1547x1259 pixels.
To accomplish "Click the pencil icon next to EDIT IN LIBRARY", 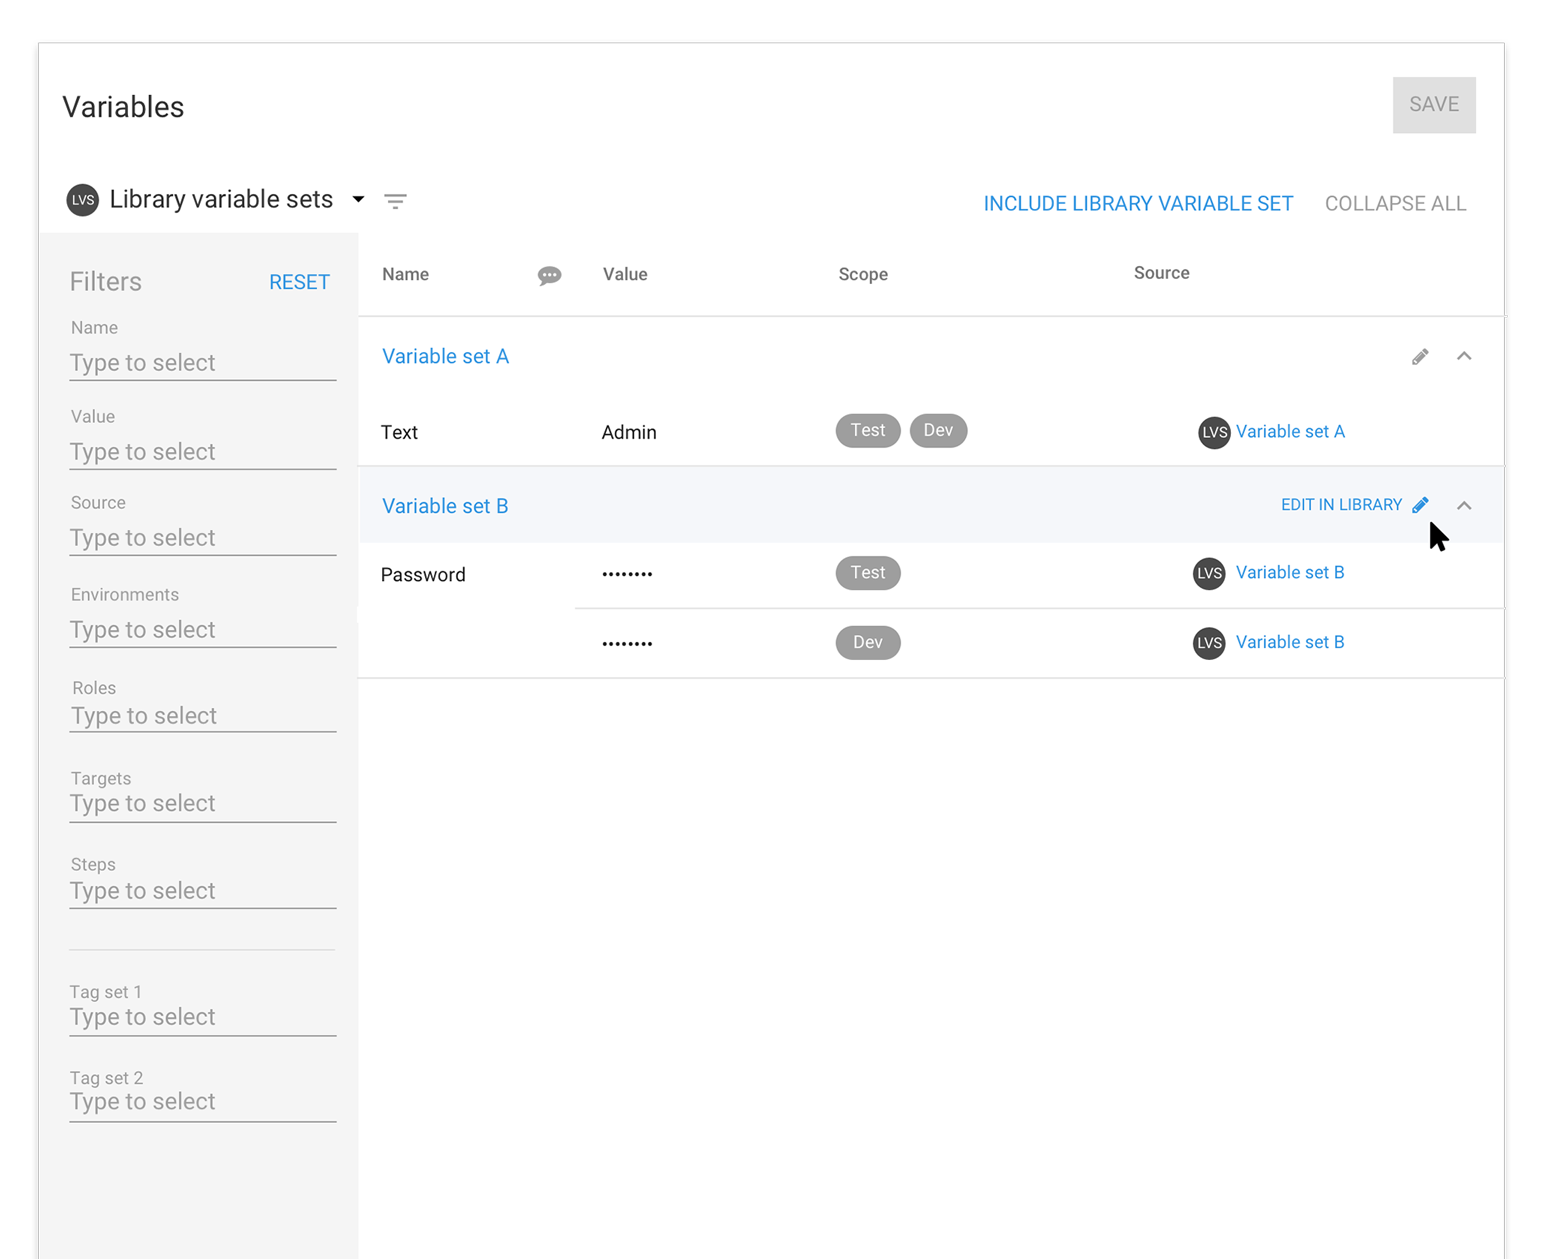I will click(1421, 505).
